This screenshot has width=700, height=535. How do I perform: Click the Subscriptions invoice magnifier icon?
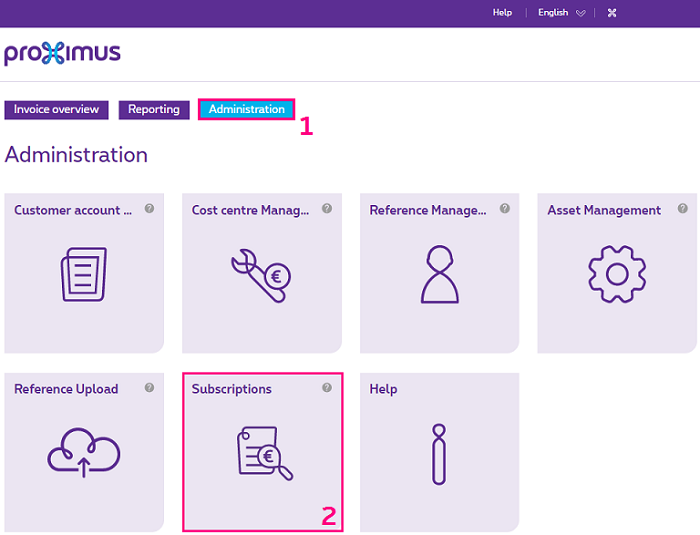pos(264,454)
